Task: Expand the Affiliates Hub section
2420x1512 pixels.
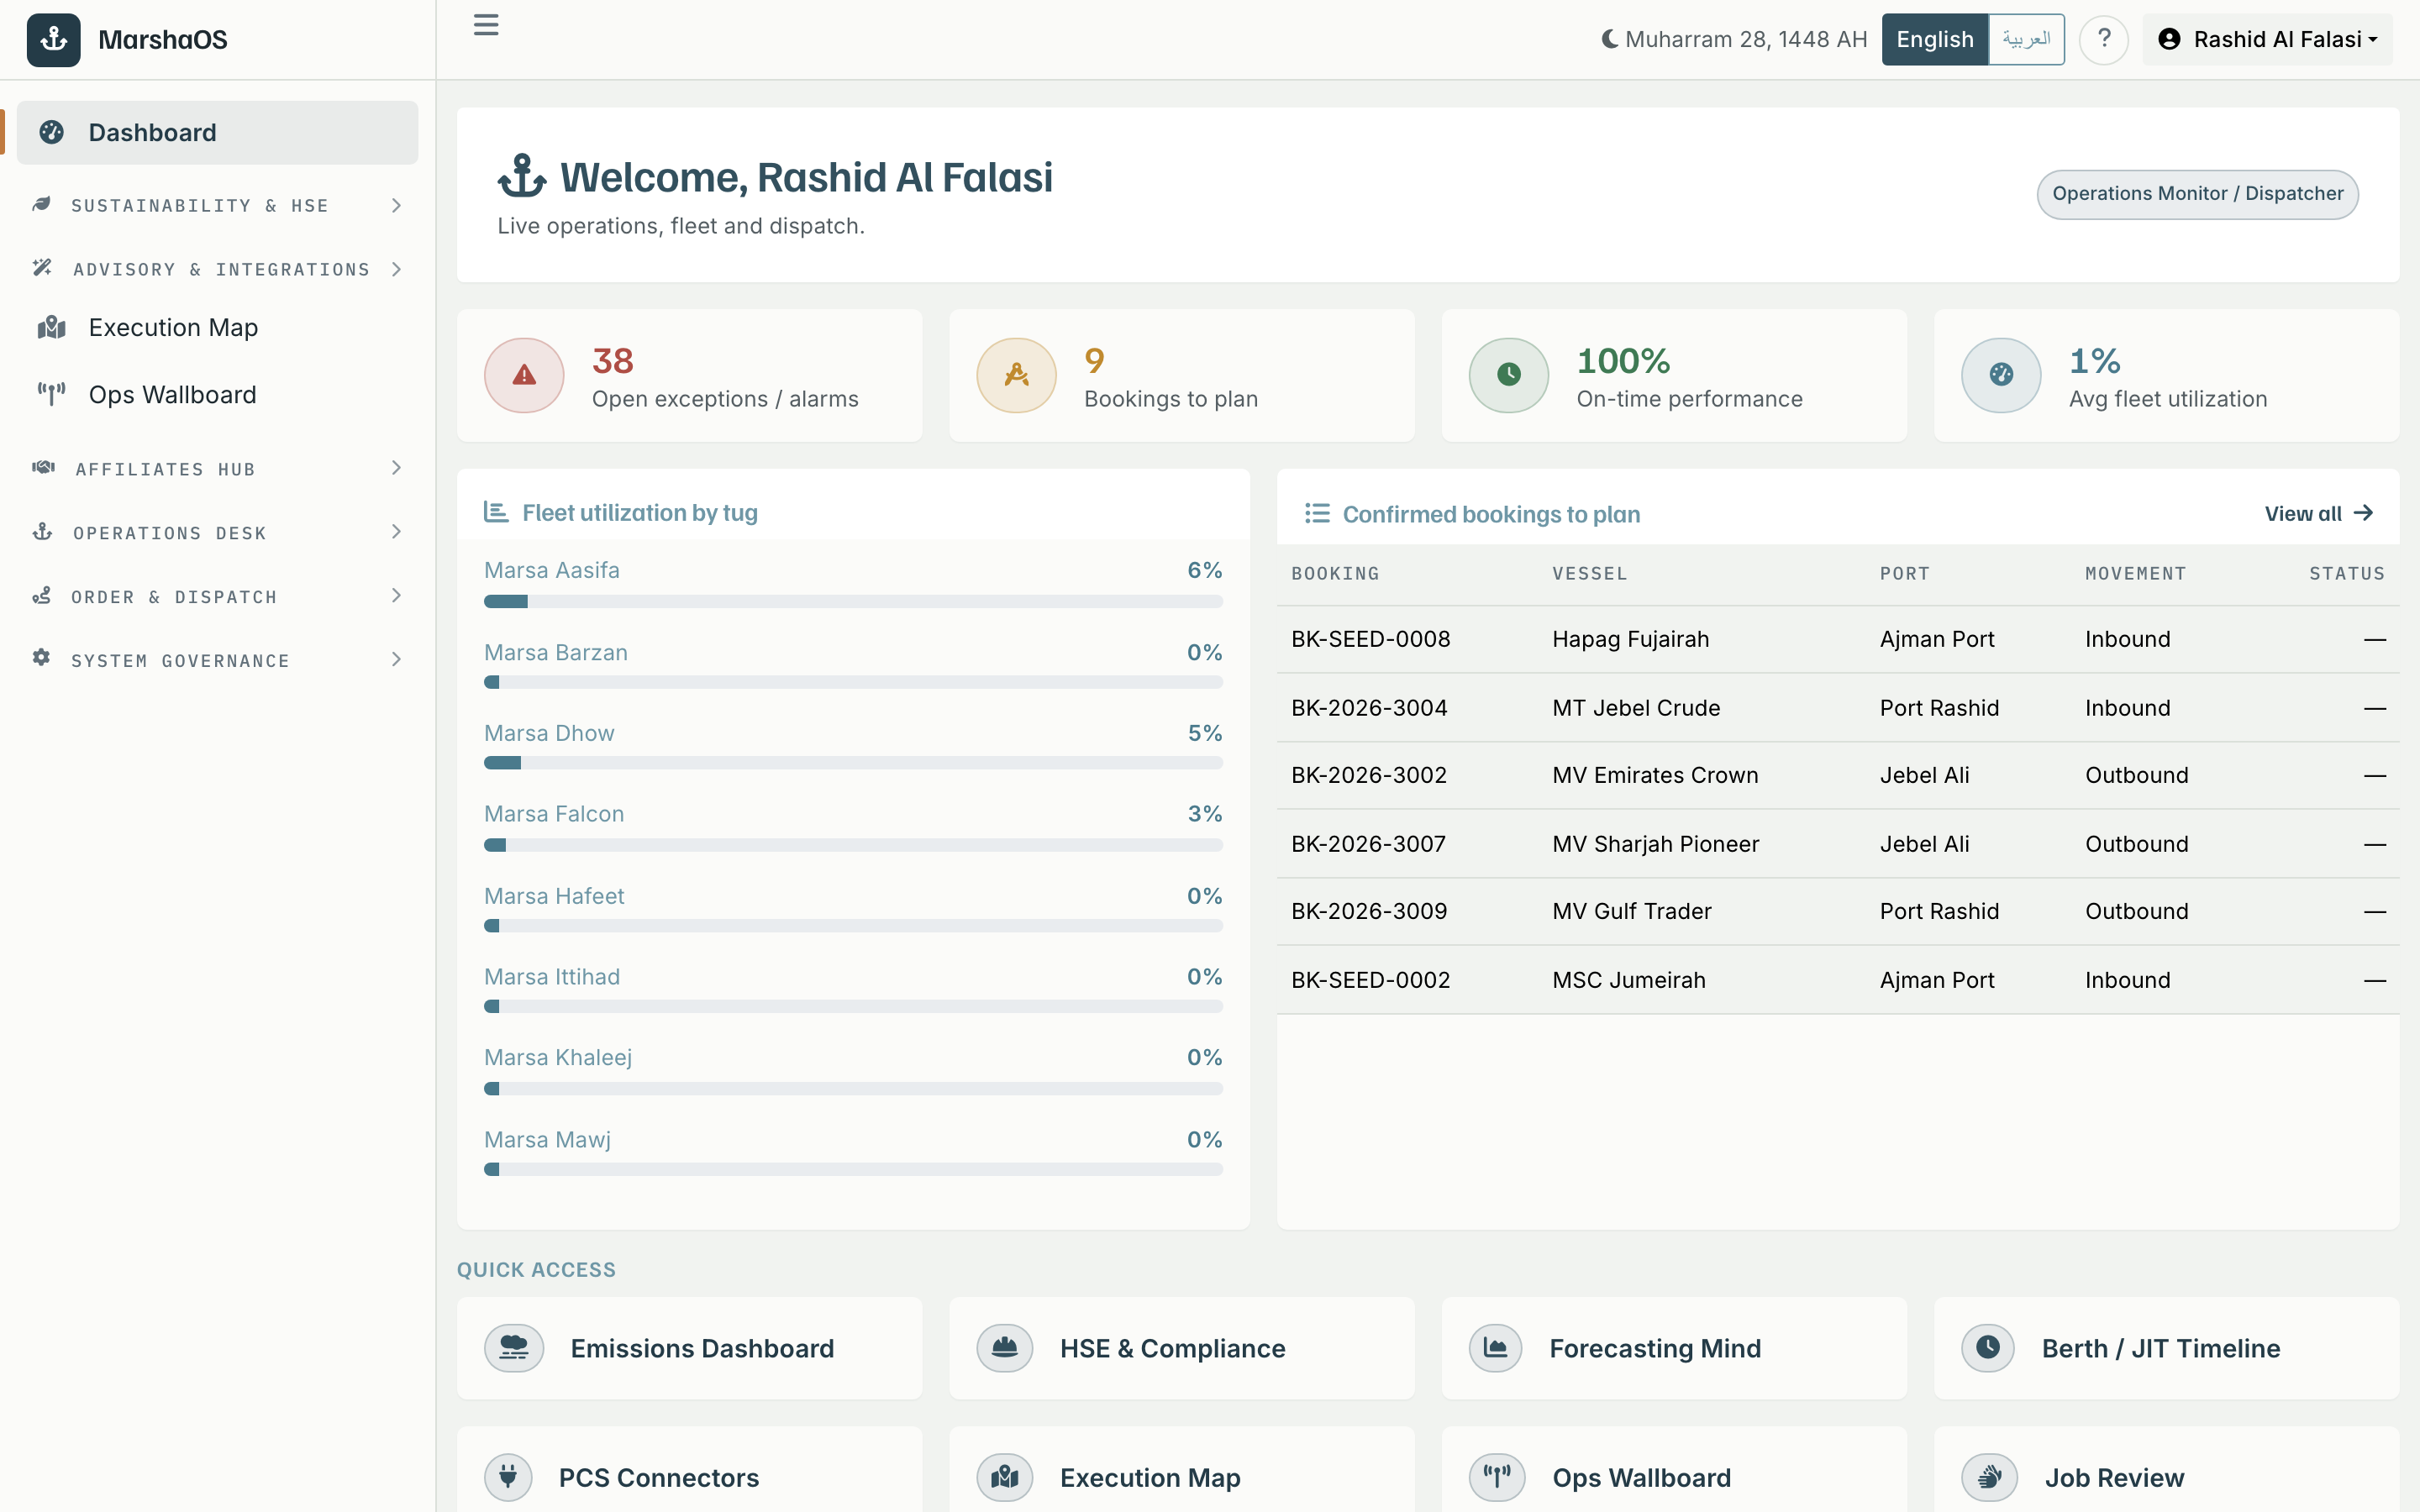Action: (x=217, y=469)
